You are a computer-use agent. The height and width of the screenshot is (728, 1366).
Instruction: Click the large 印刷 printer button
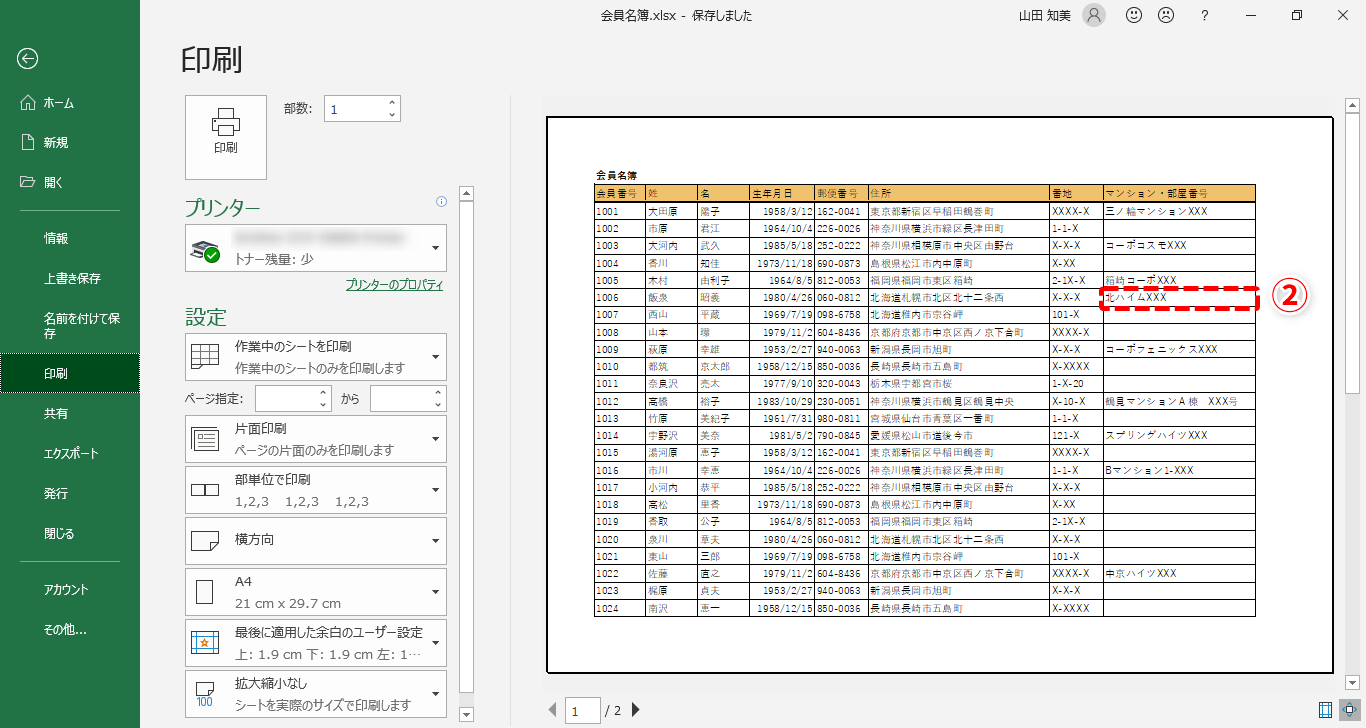[226, 137]
